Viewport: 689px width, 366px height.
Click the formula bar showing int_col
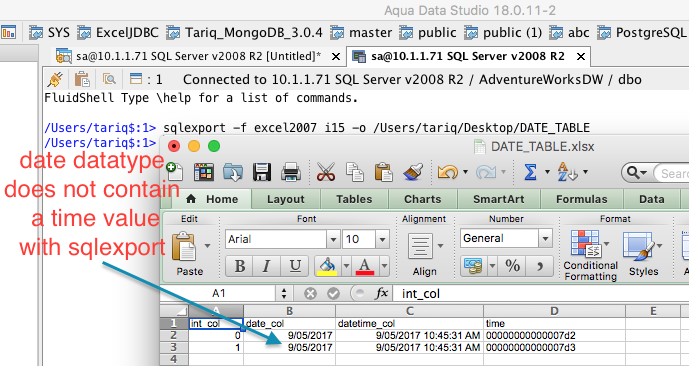[540, 294]
